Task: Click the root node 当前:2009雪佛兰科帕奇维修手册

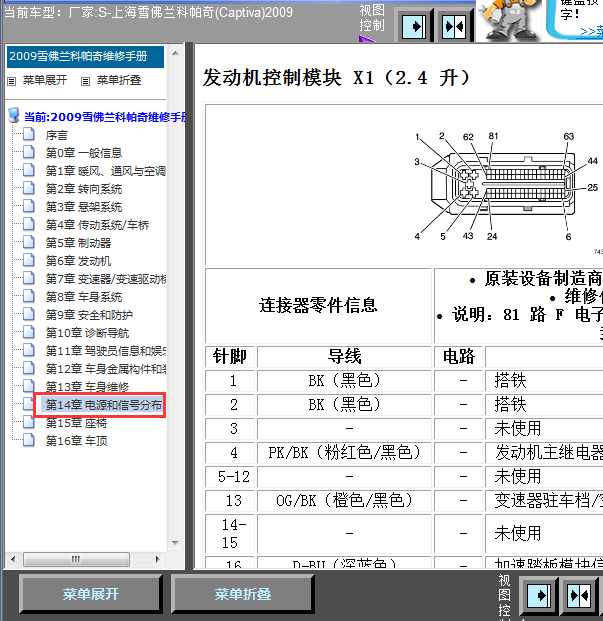Action: pos(105,117)
